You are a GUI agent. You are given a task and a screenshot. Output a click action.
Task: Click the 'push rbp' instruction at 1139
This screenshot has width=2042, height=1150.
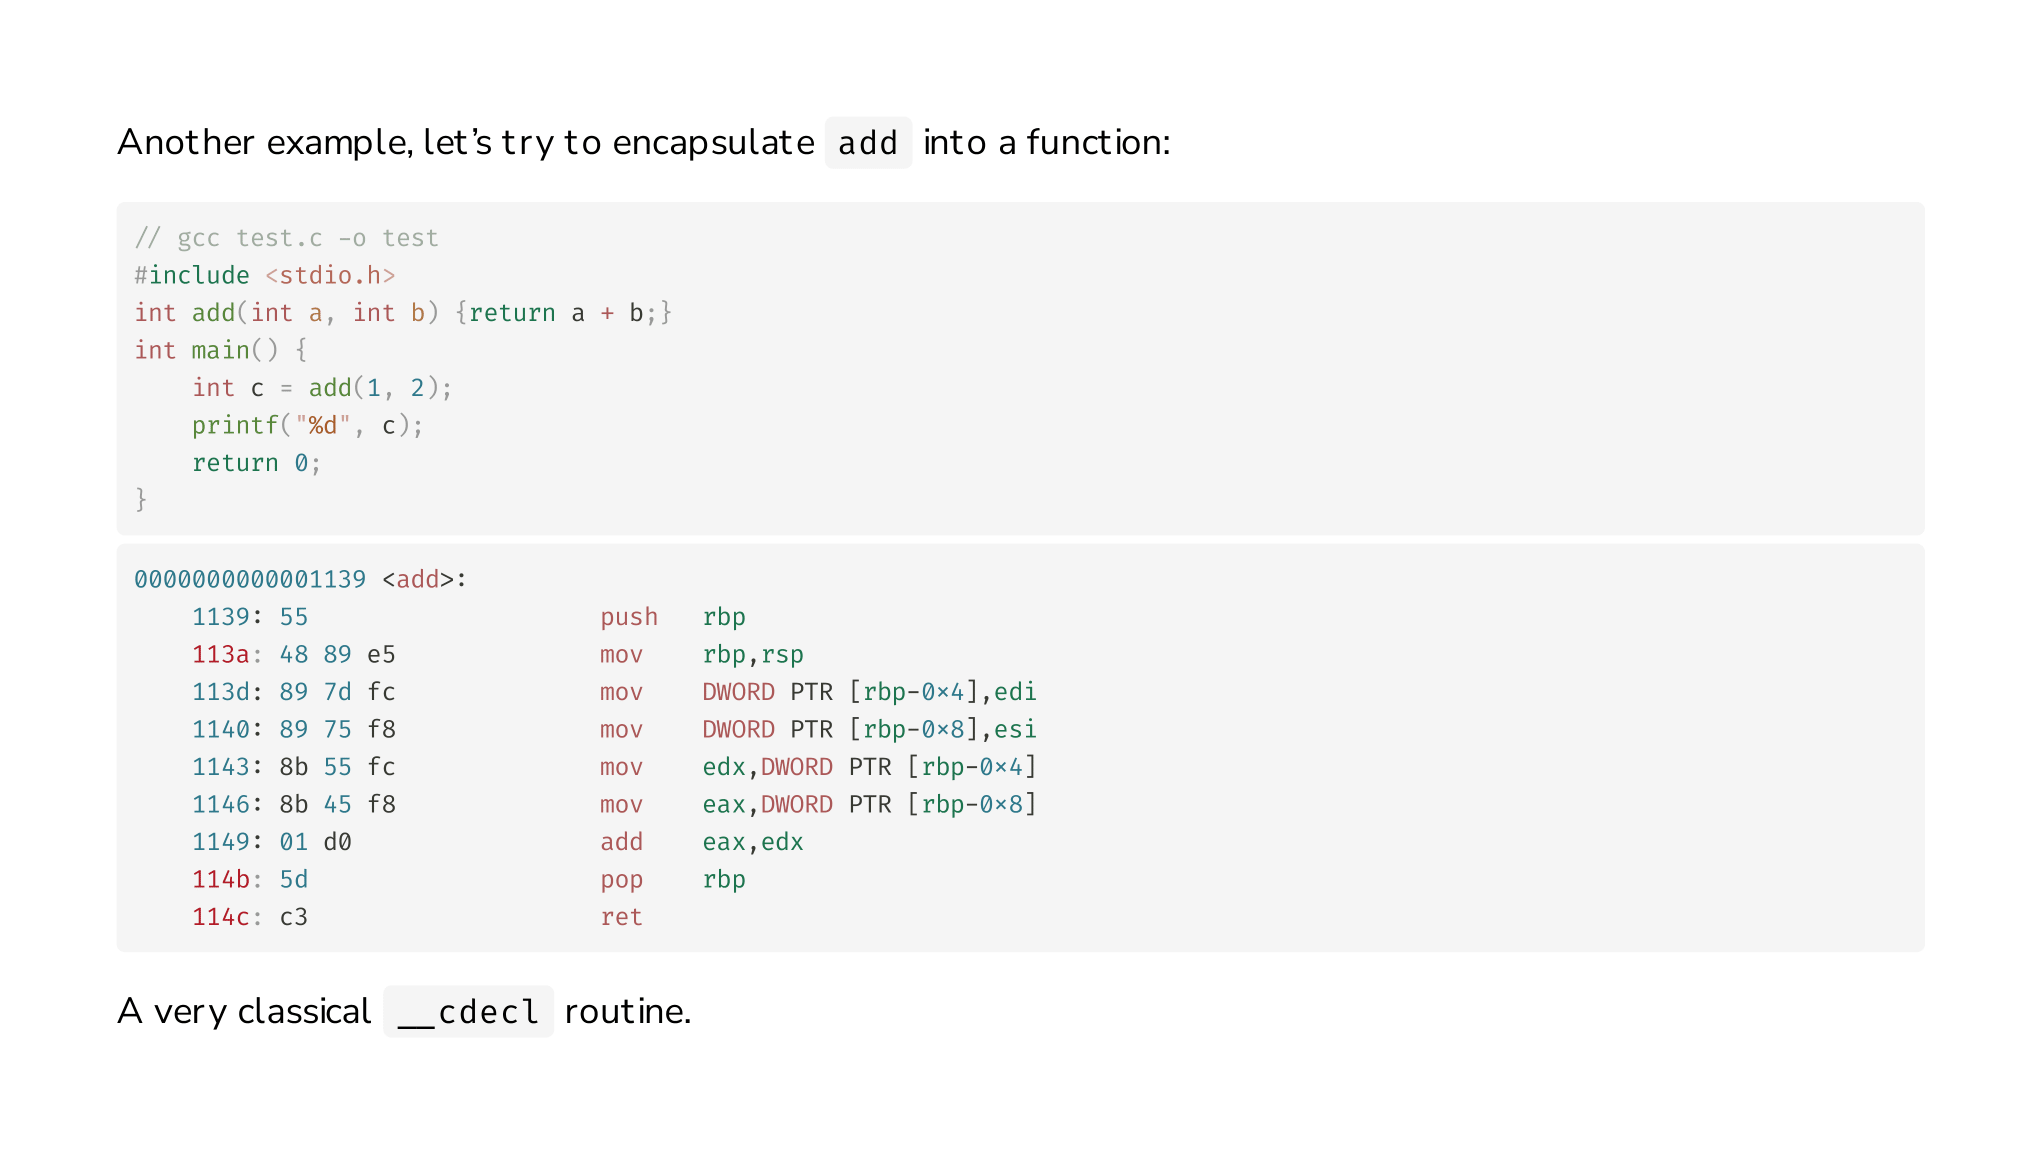(673, 617)
